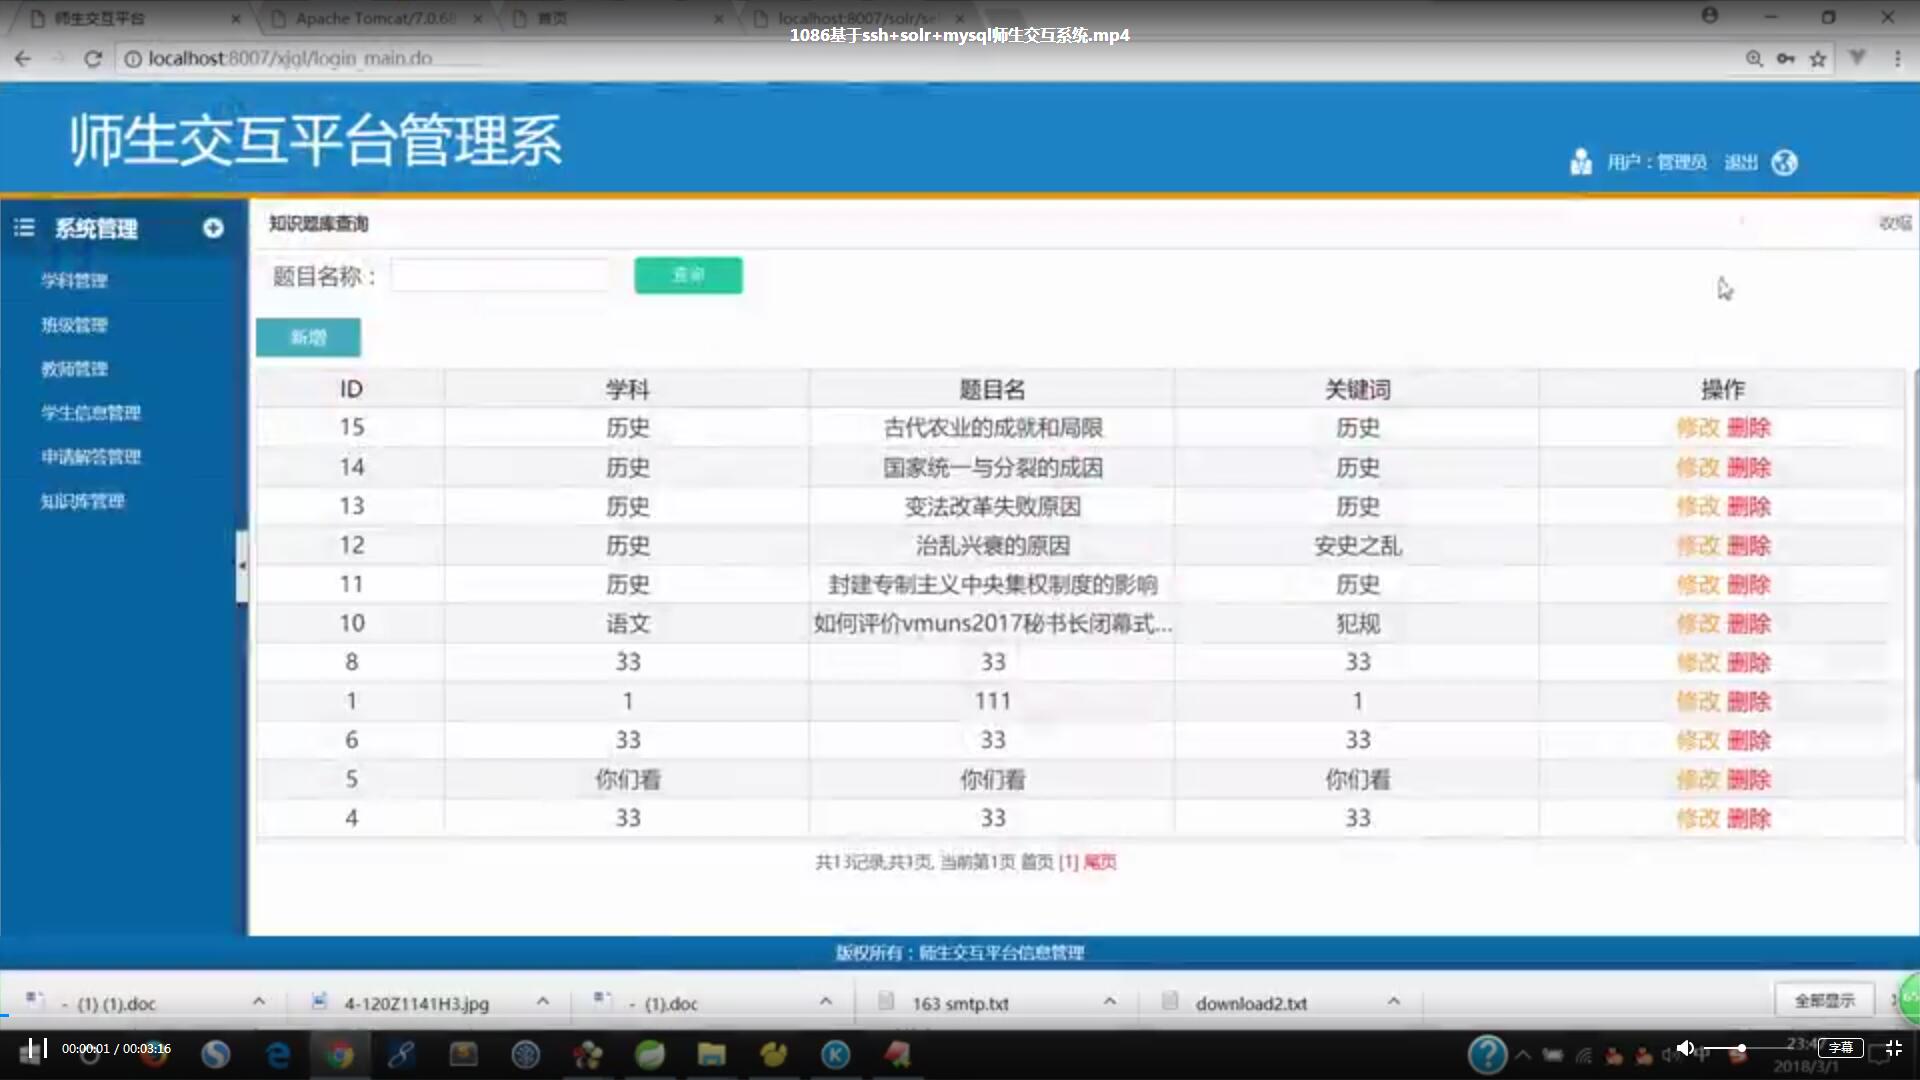Image resolution: width=1920 pixels, height=1080 pixels.
Task: Click cell 古代农业的成就和局限
Action: 993,428
